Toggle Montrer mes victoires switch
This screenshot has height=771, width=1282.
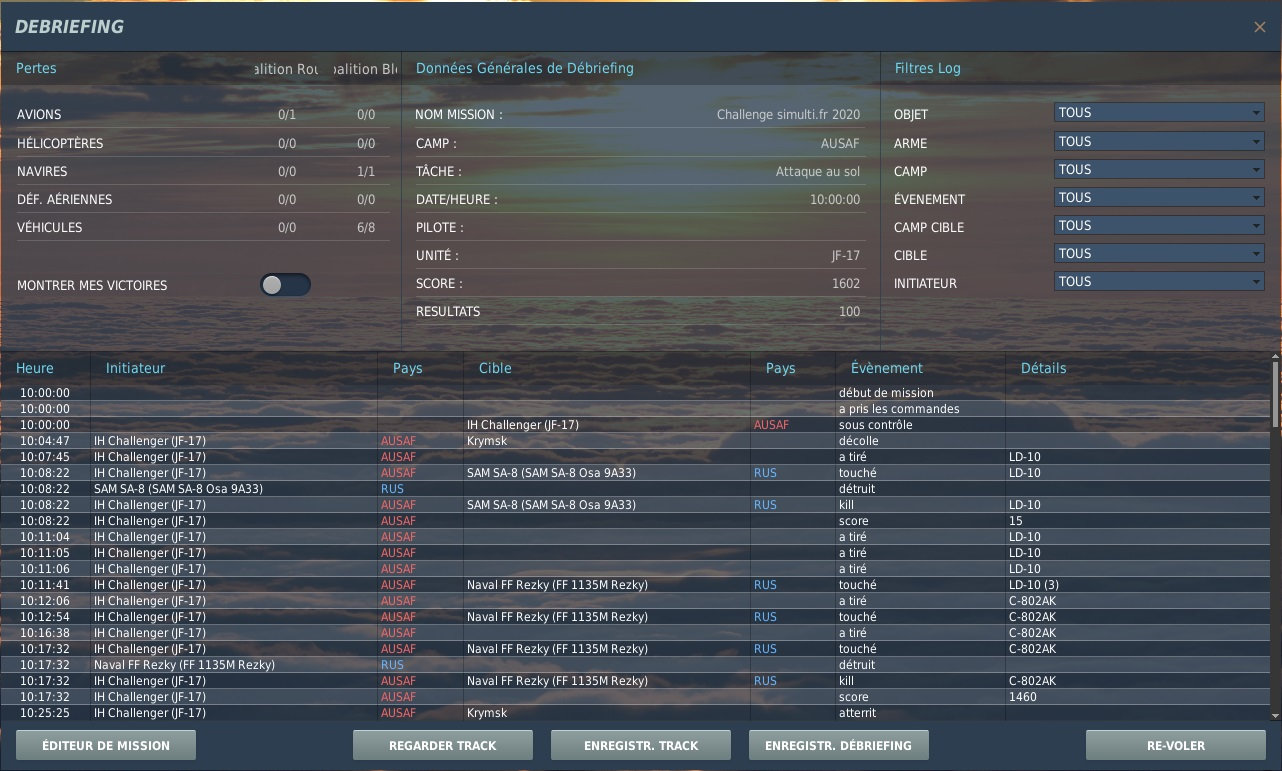click(285, 285)
